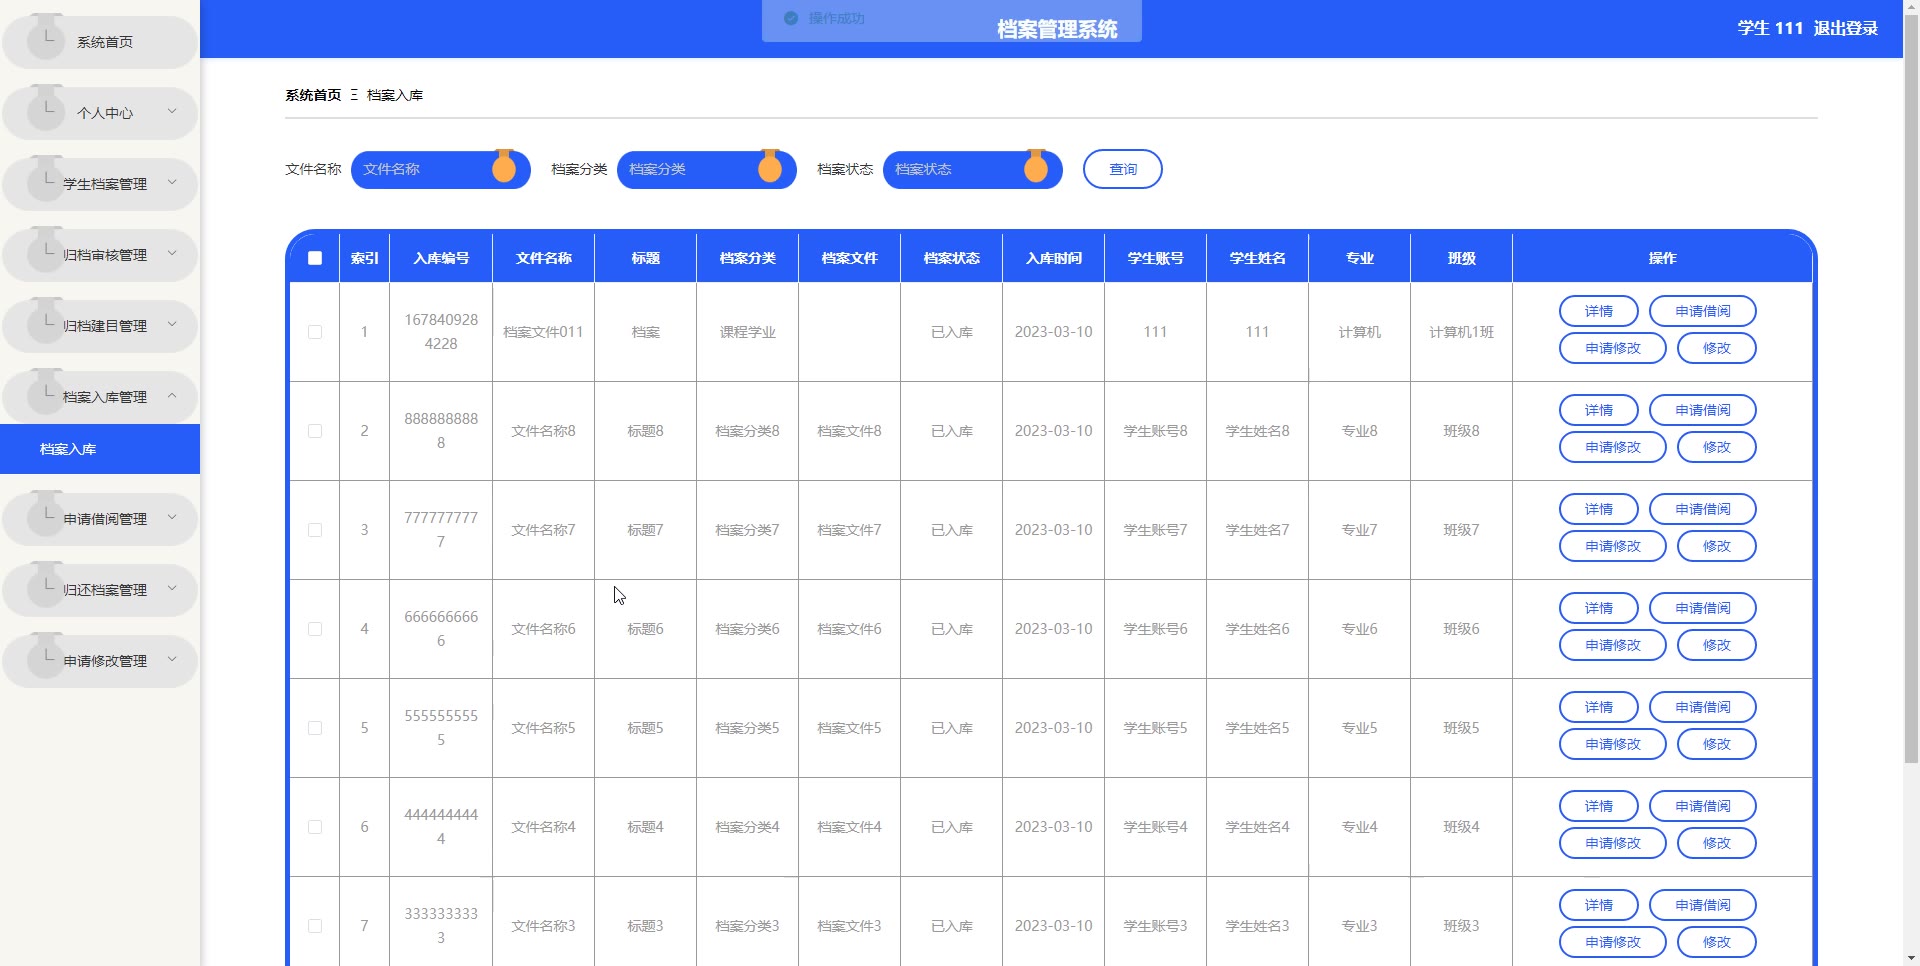Click the circle icon beside 归还档案管理
The width and height of the screenshot is (1920, 966).
point(46,588)
